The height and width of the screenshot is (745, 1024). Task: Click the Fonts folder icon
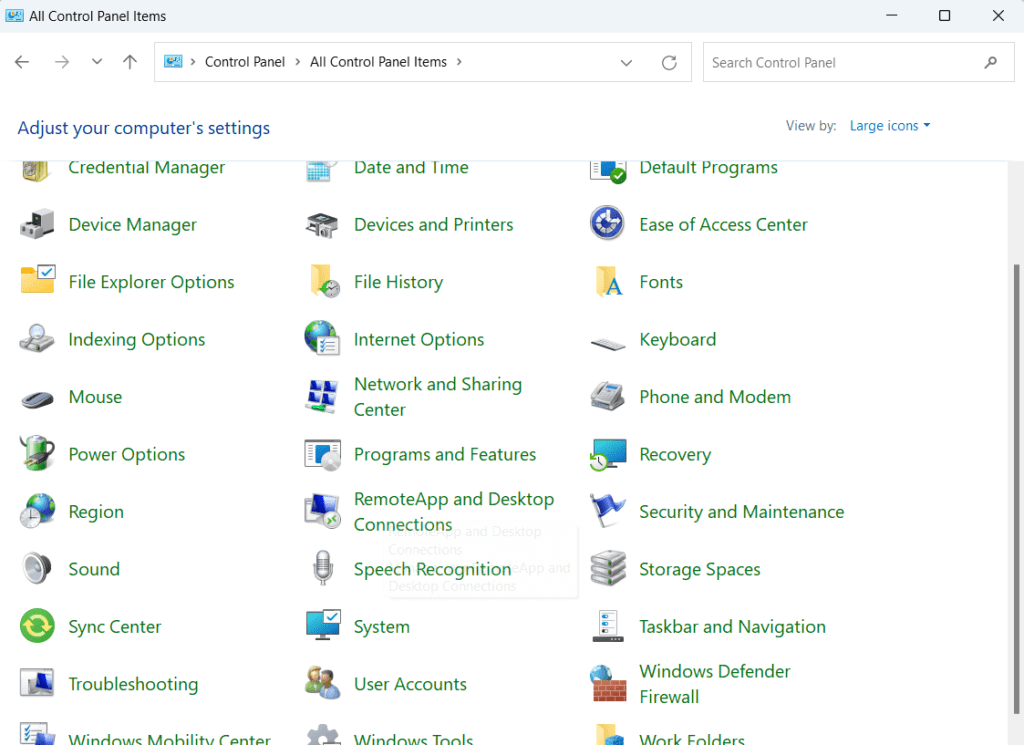609,281
